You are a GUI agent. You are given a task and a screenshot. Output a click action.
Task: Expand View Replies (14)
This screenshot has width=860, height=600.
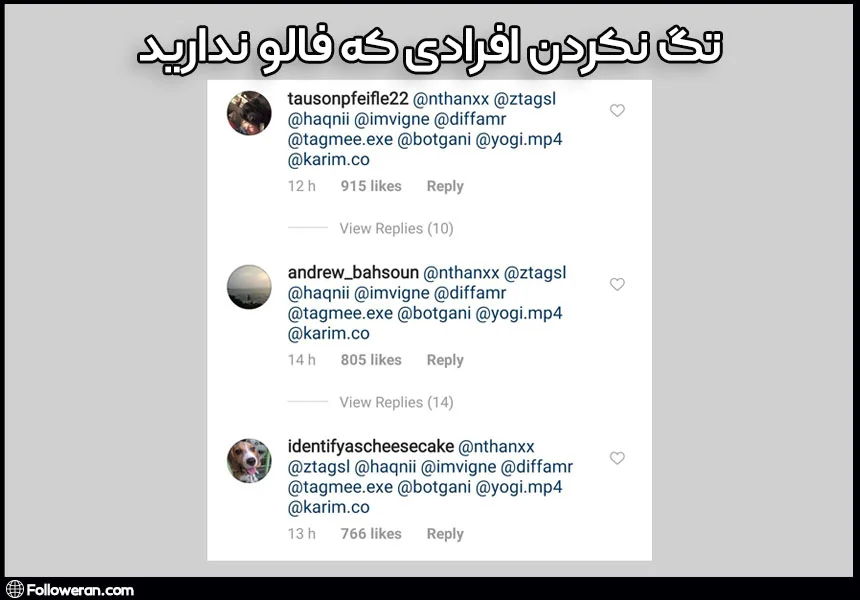(x=396, y=402)
